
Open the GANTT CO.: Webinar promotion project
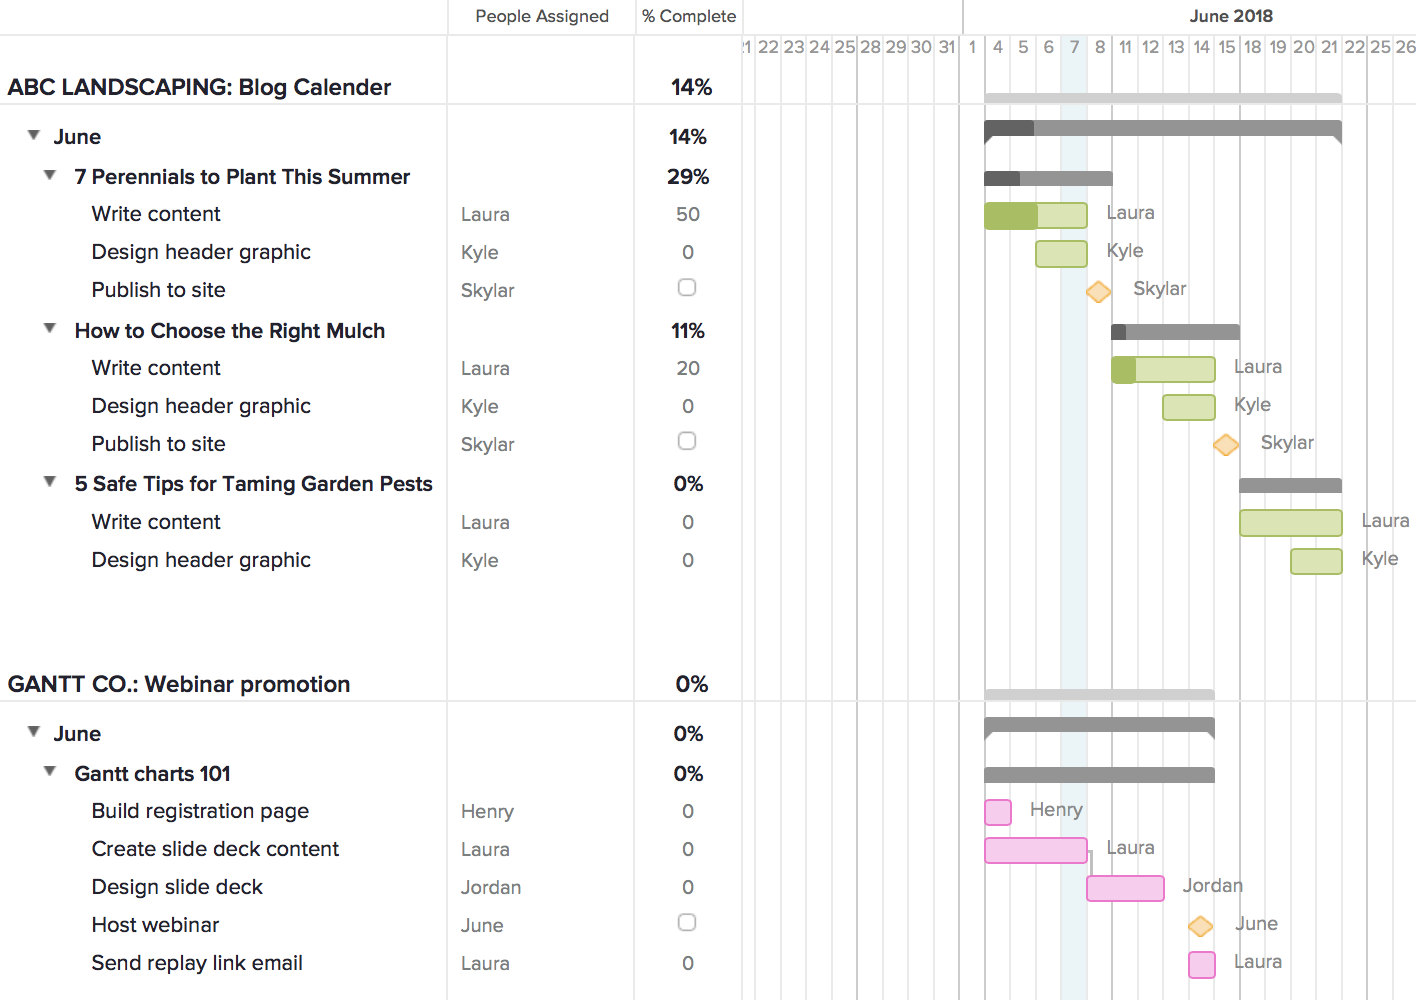[x=178, y=684]
